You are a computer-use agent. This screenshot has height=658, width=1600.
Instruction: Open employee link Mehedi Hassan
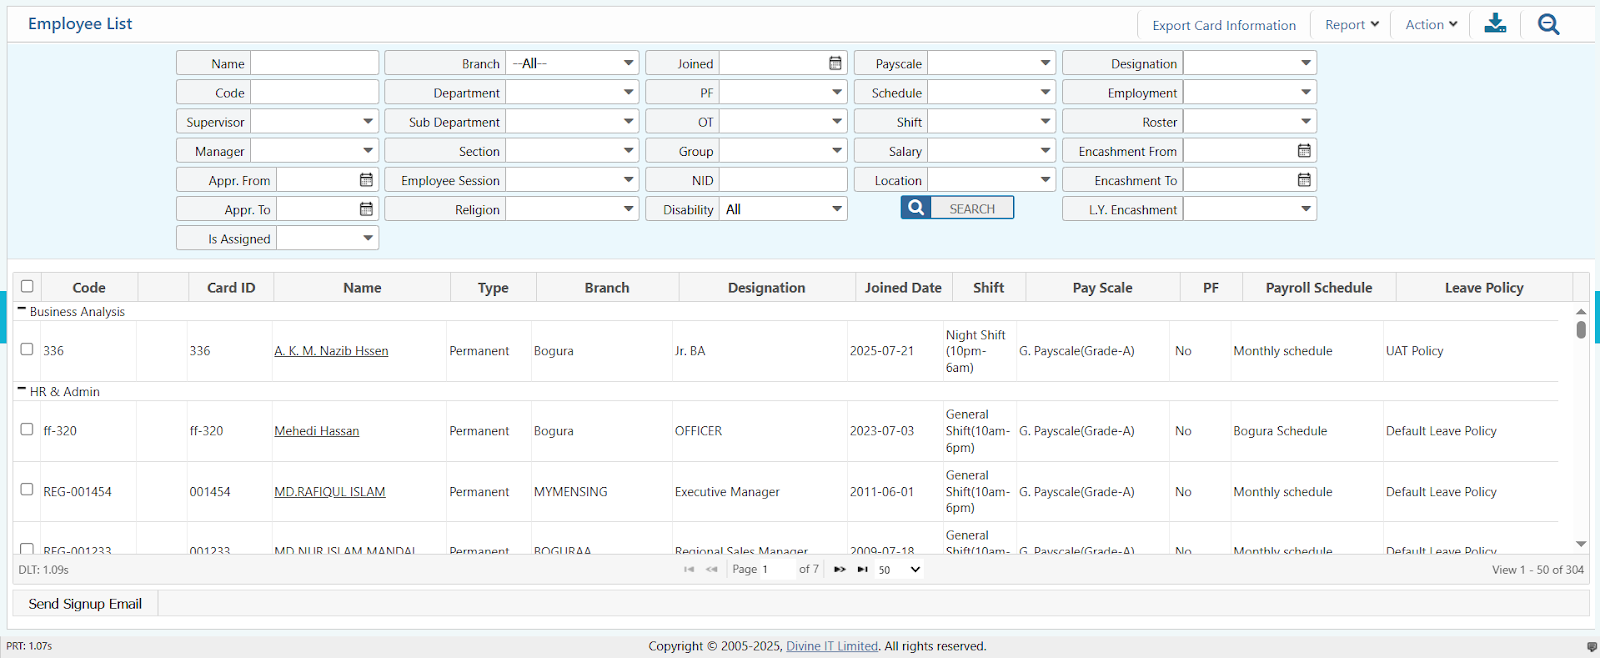click(x=316, y=431)
